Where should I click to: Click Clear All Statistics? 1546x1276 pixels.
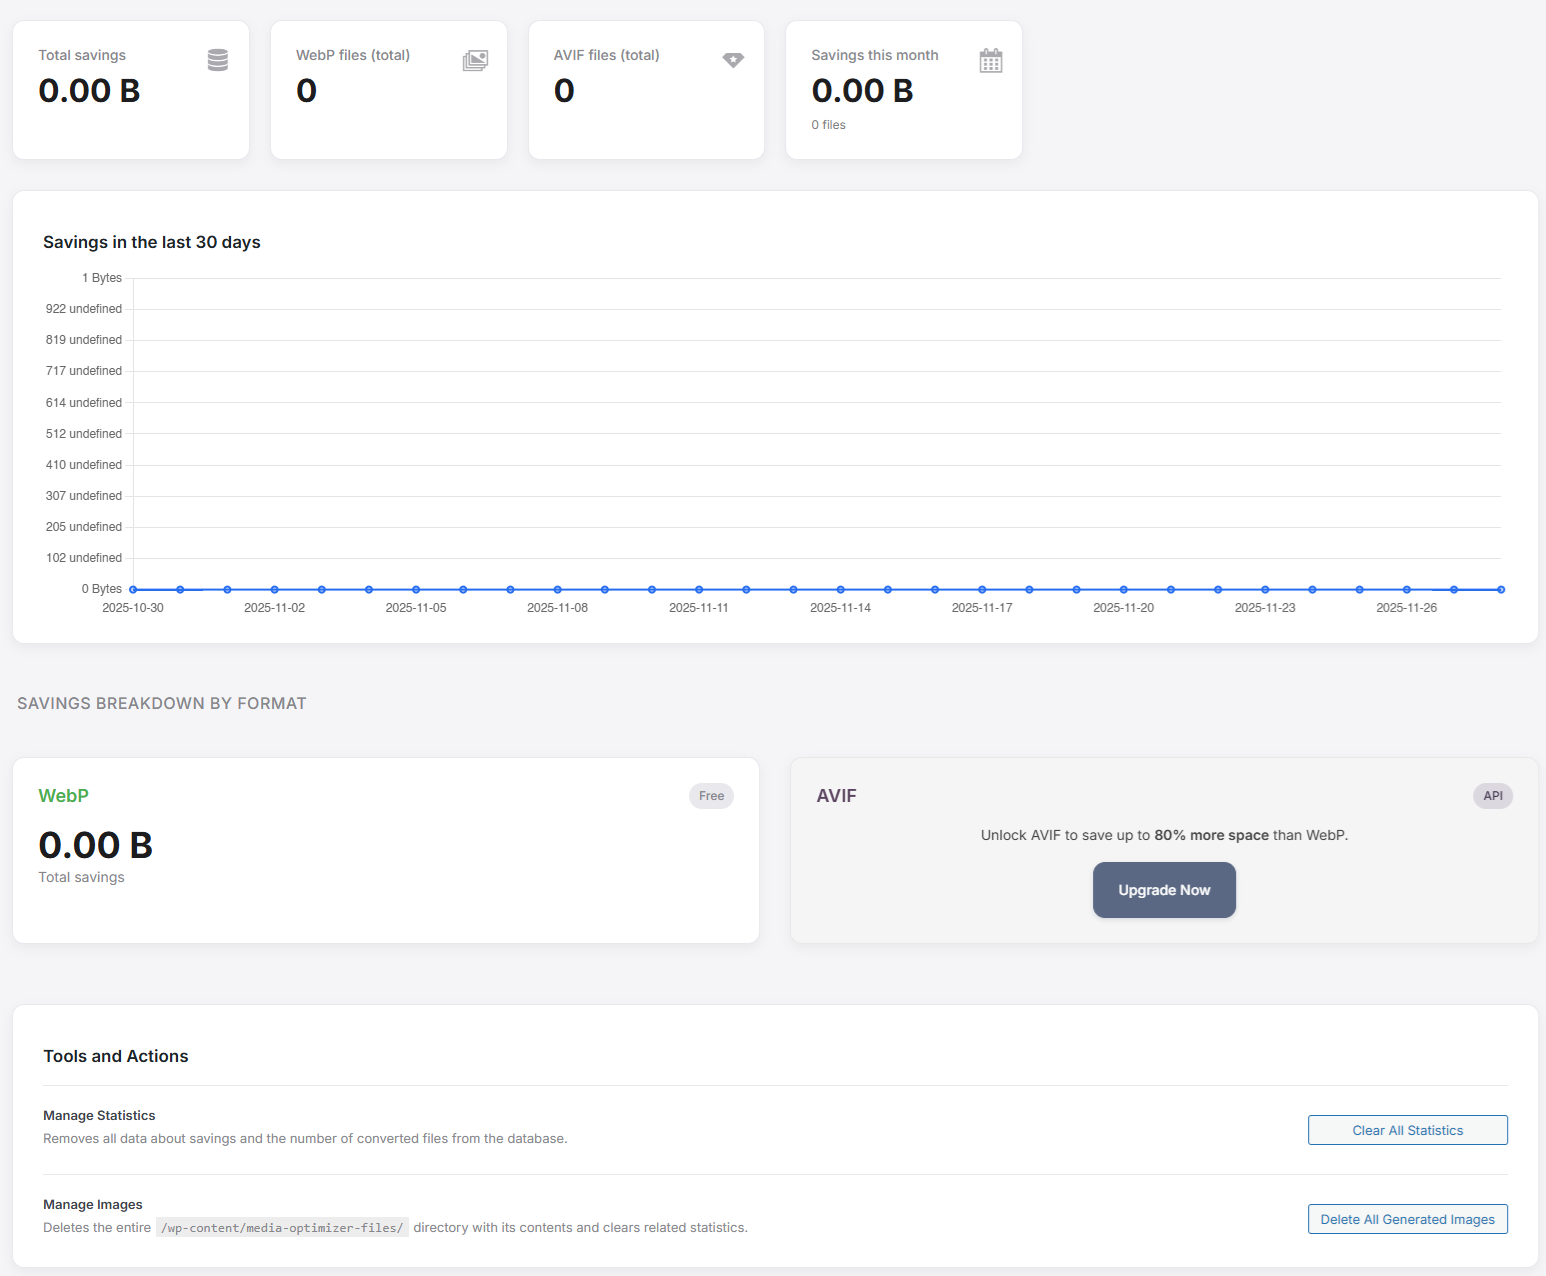(1407, 1130)
